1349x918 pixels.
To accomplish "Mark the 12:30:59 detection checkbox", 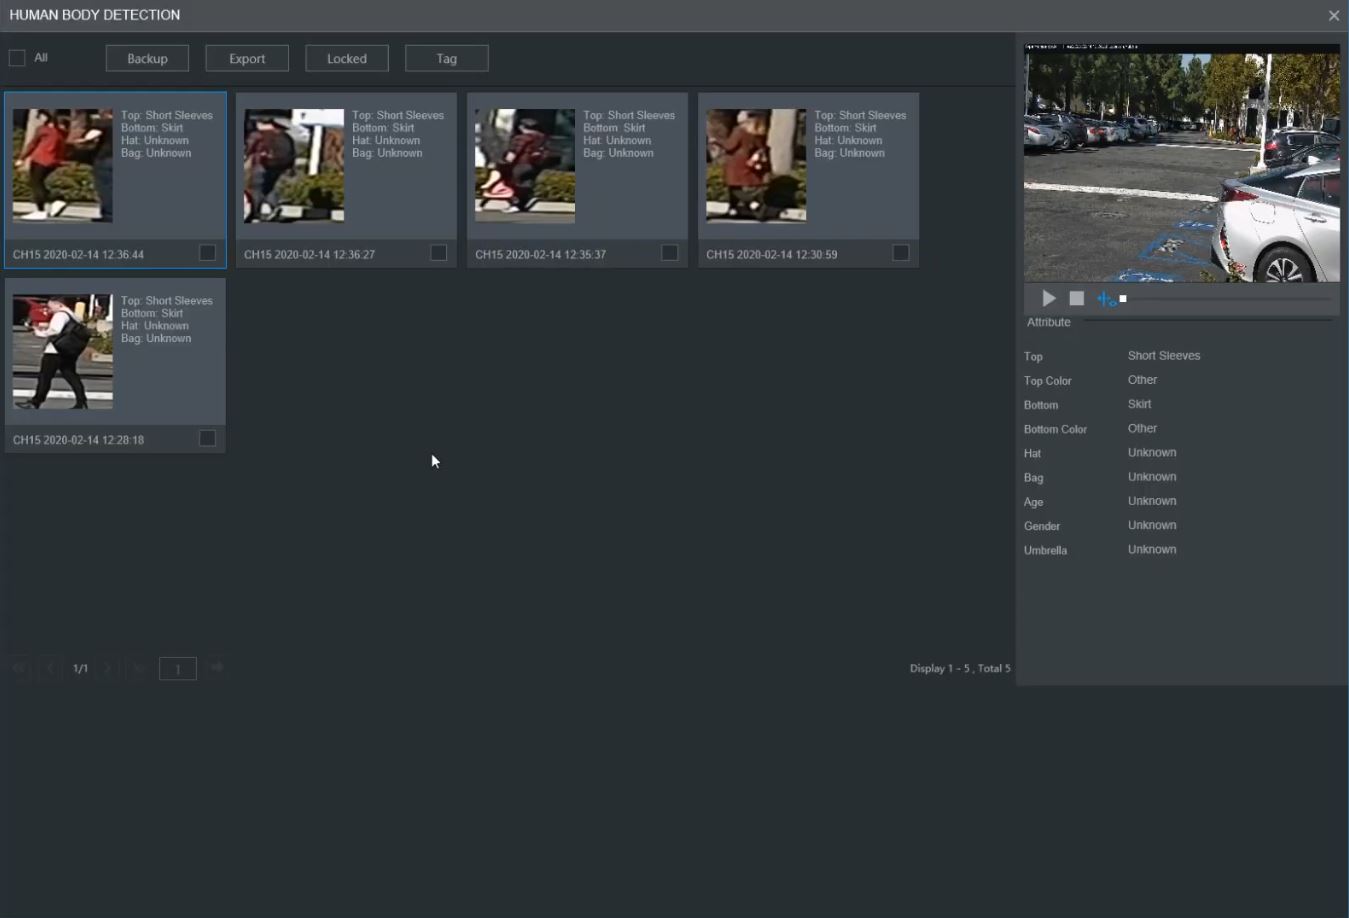I will tap(900, 253).
